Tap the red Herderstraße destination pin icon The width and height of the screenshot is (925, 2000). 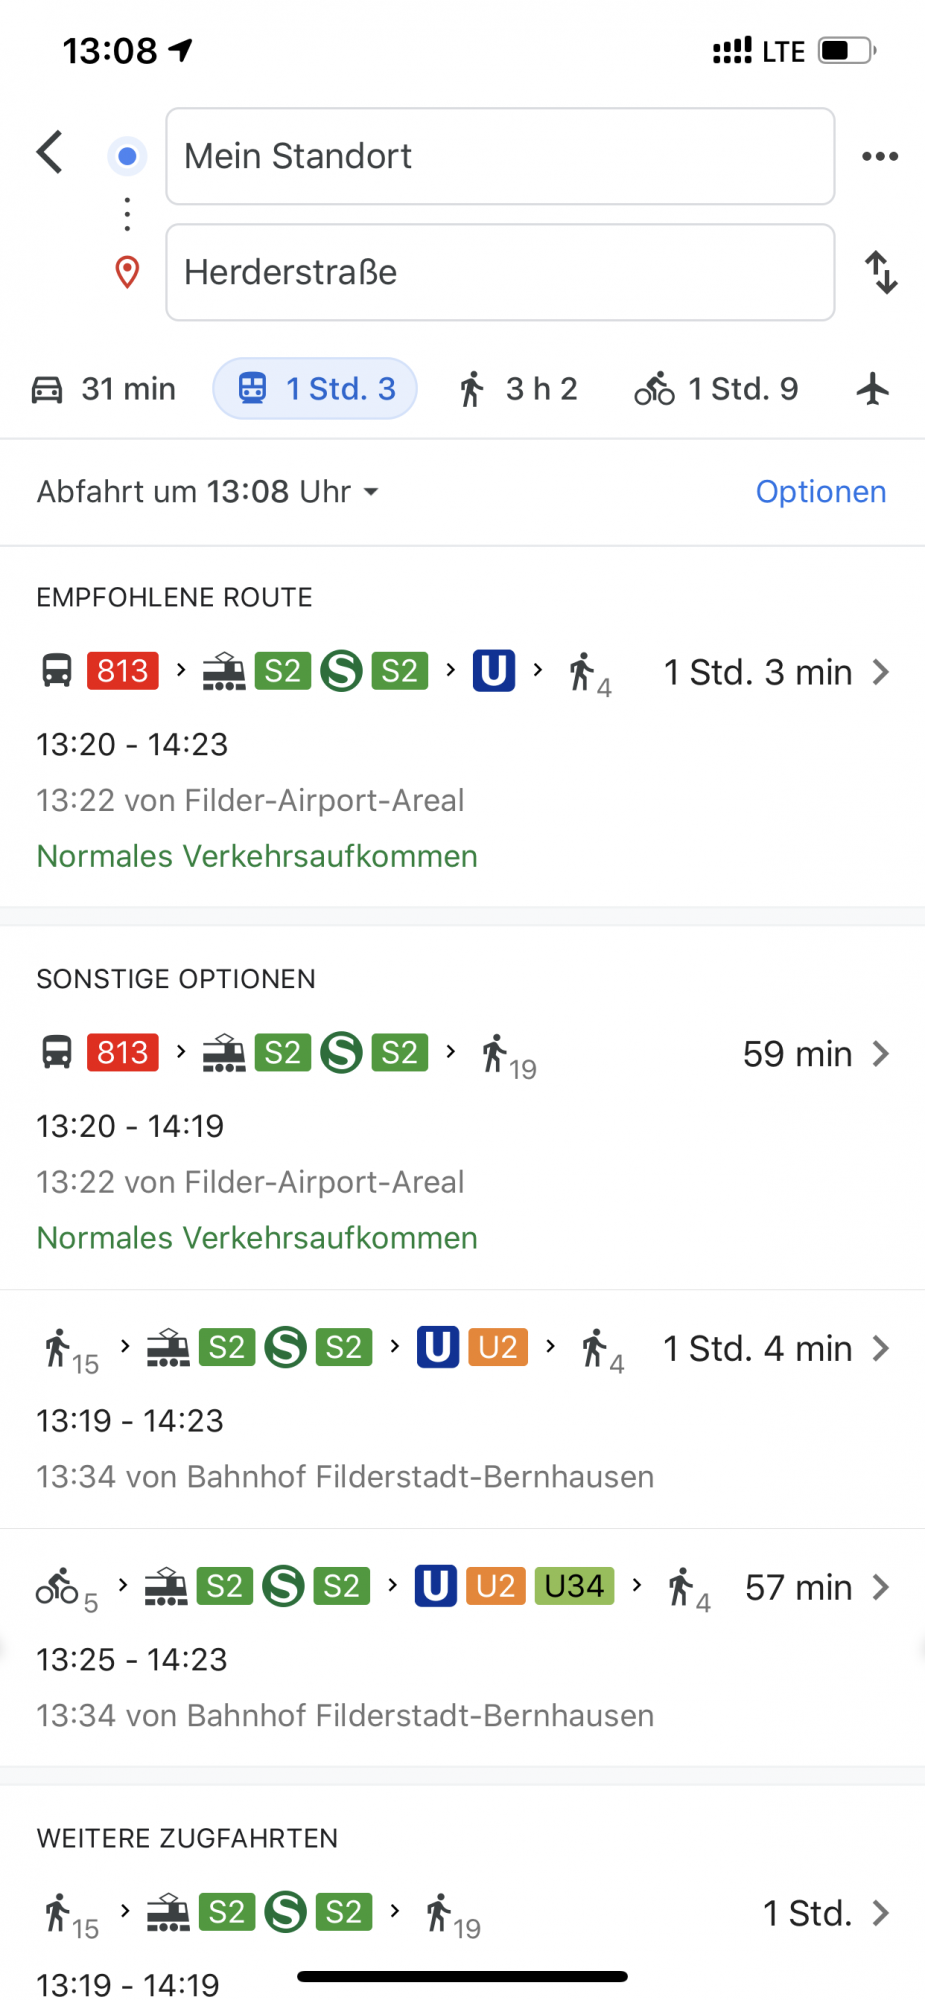[x=127, y=272]
